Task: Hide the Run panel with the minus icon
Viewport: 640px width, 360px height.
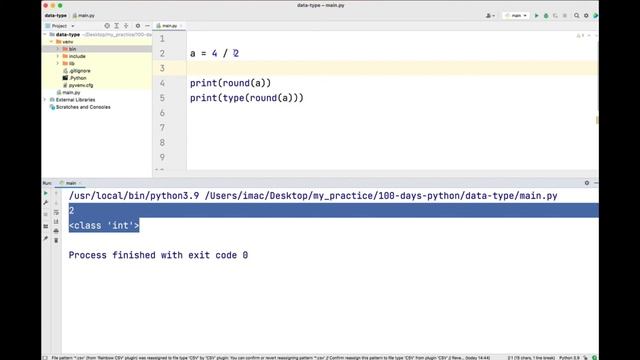Action: (x=596, y=183)
